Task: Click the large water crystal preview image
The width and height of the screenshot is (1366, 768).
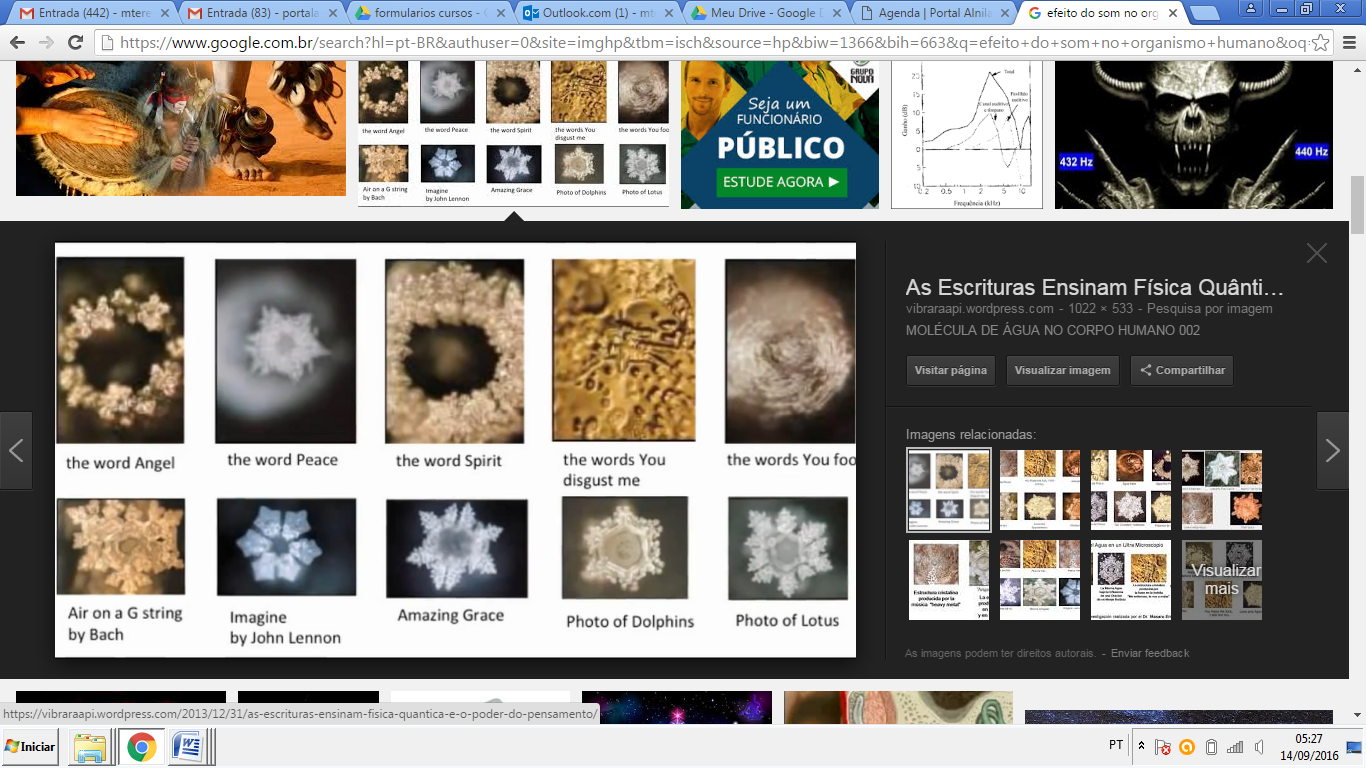Action: 455,450
